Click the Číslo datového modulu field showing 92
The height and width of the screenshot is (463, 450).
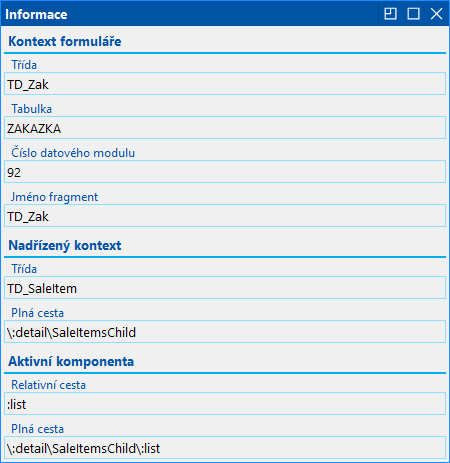point(225,172)
